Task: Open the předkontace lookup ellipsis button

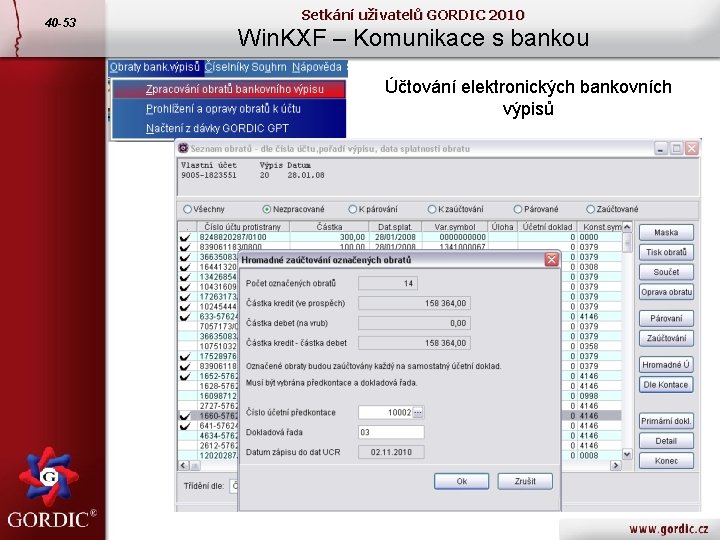Action: click(418, 412)
